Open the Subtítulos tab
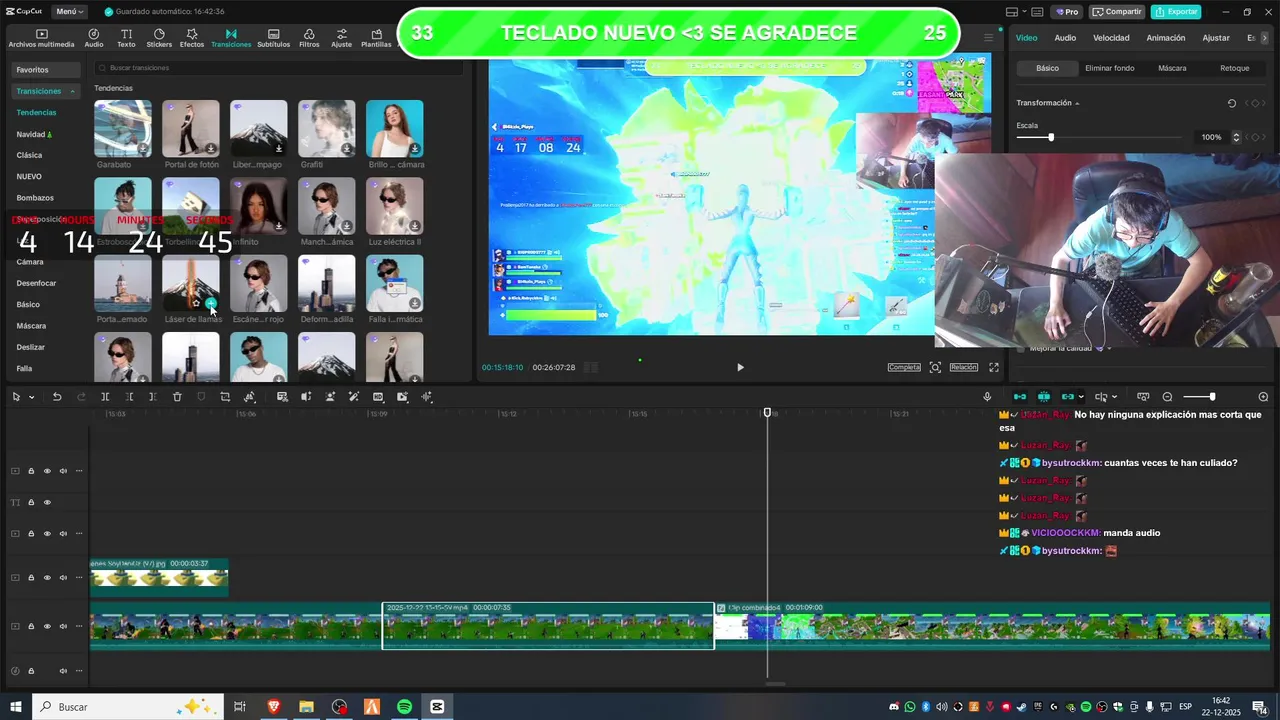 [273, 38]
